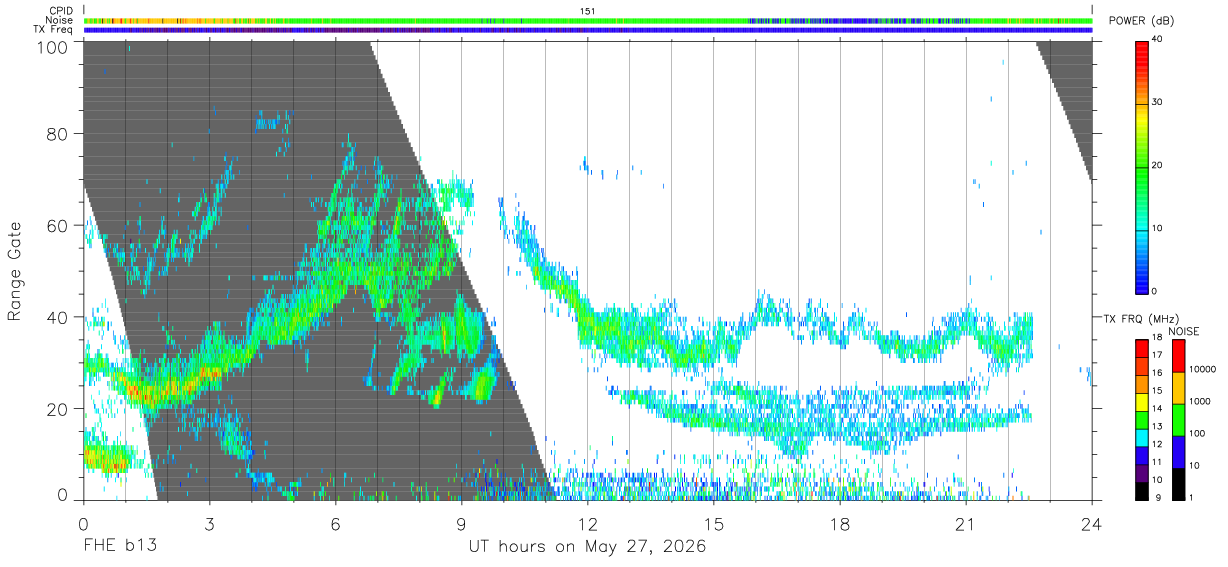Click the 30 label on the power colorbar
The width and height of the screenshot is (1228, 567).
[1157, 102]
